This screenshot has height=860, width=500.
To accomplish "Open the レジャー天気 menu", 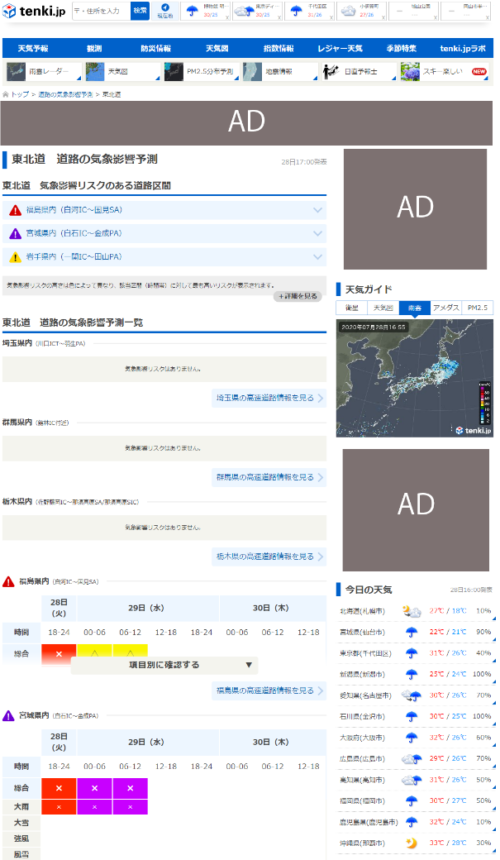I will pos(340,48).
